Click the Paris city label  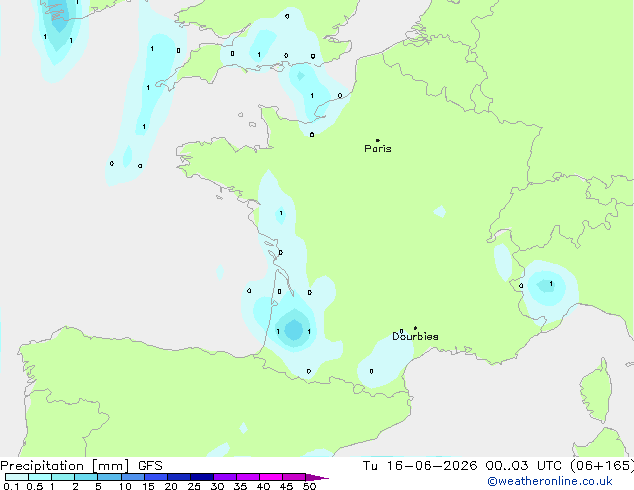point(378,149)
